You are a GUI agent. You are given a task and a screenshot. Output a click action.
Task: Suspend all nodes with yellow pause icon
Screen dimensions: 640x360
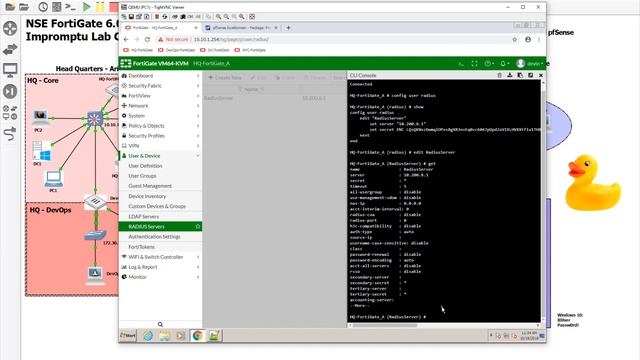pos(100,7)
